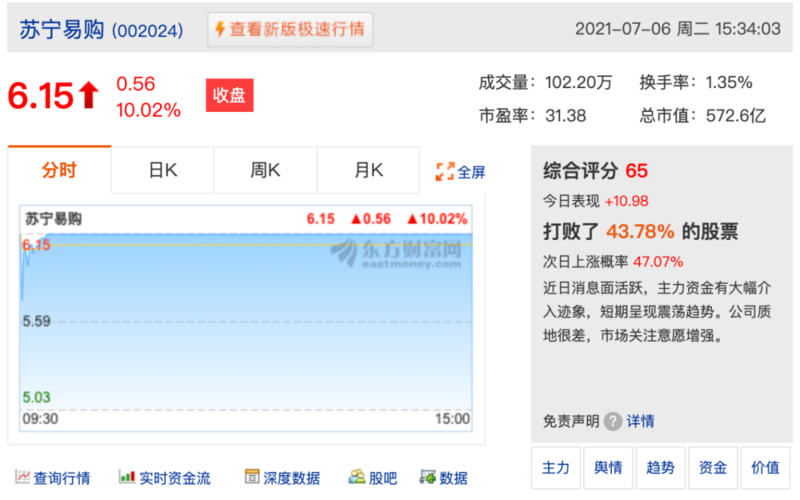Select the 趋势 analysis tab

(660, 467)
